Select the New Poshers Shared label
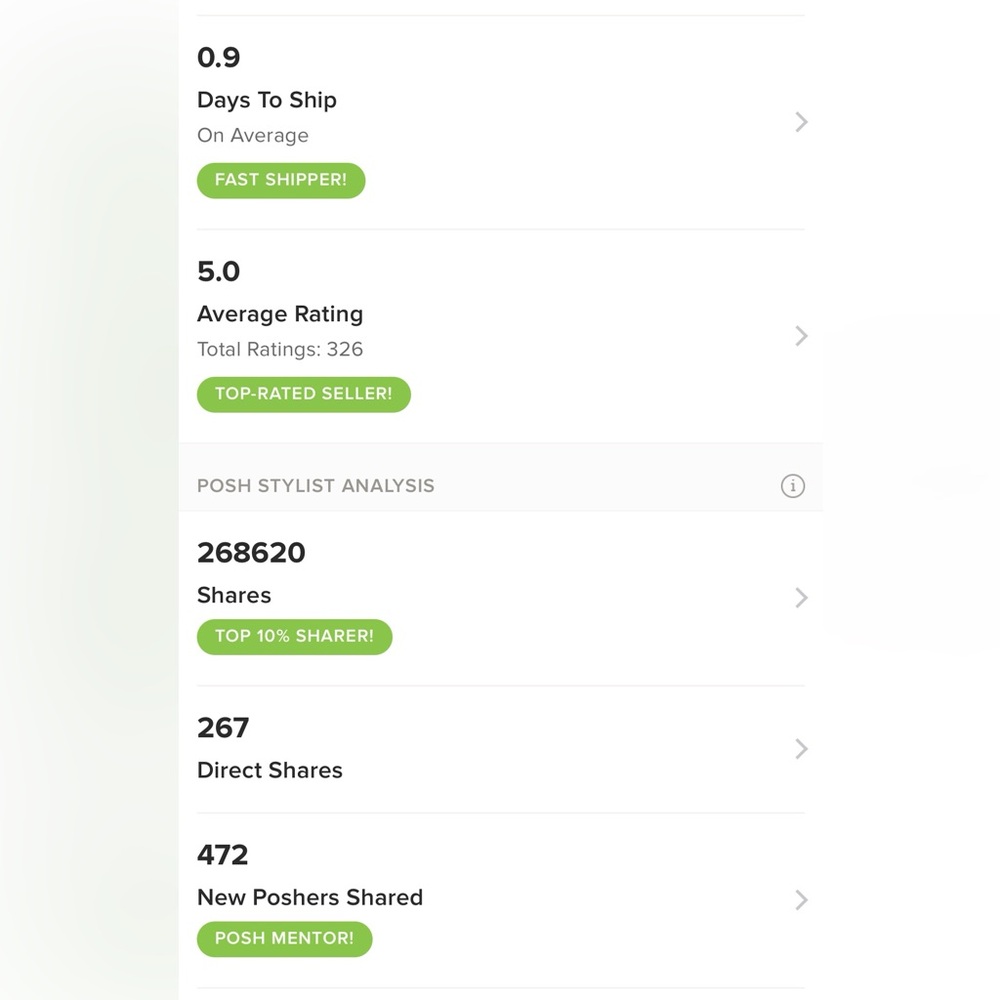Screen dimensions: 1000x1000 point(310,897)
